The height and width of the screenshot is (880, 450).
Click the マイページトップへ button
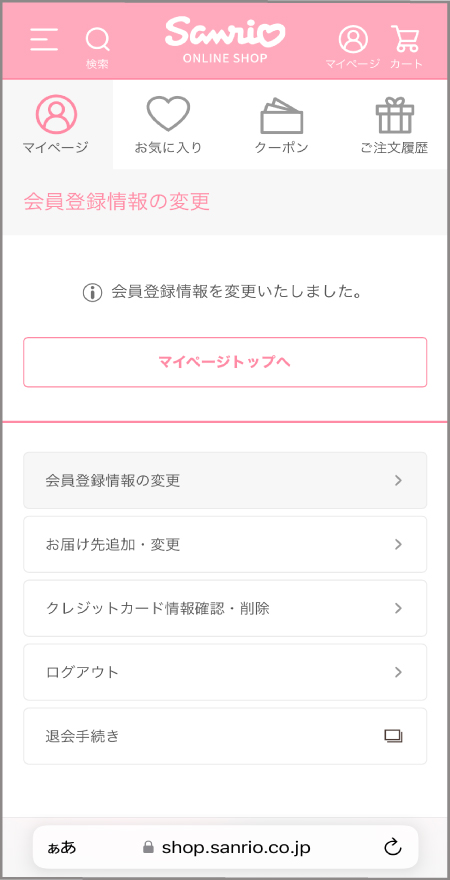click(x=225, y=362)
